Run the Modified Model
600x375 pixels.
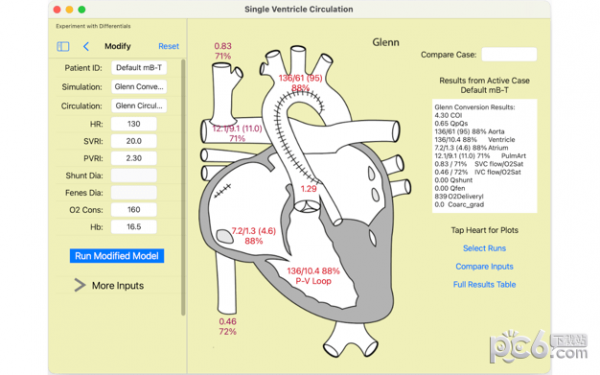click(x=117, y=256)
